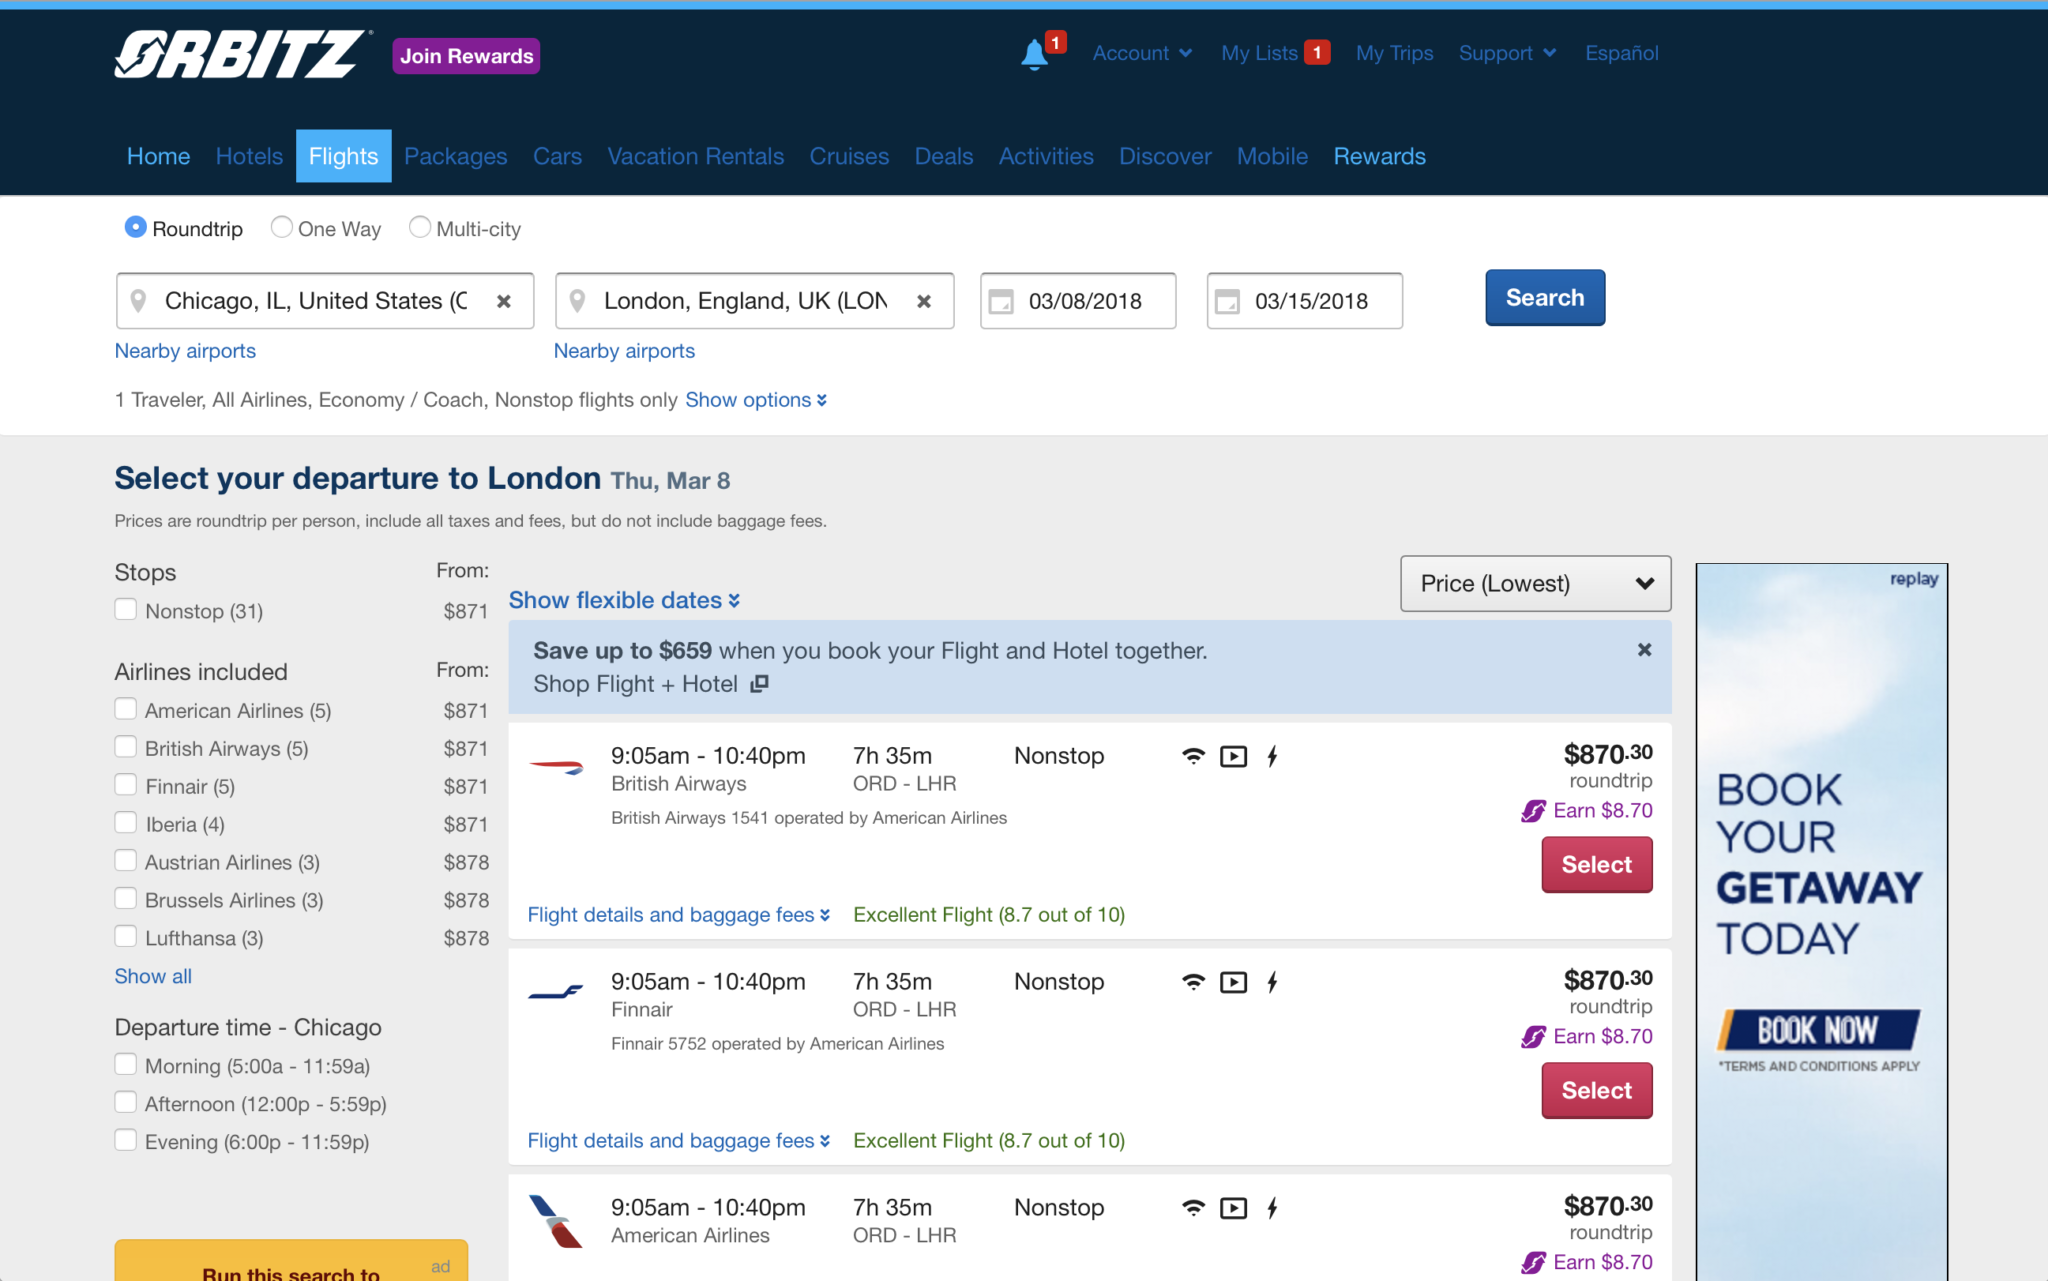
Task: Click the destination location pin icon
Action: pyautogui.click(x=577, y=301)
